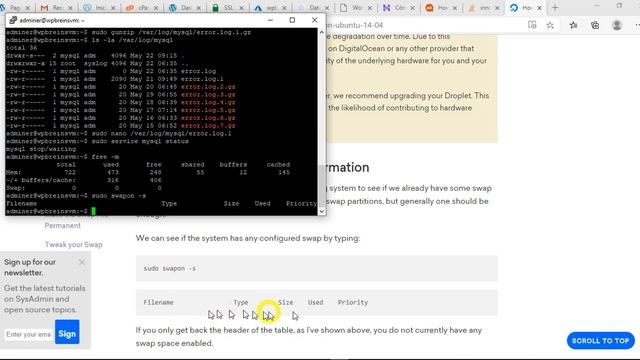Screen dimensions: 640x360
Task: Switch to the Azure wpl tab
Action: point(267,8)
